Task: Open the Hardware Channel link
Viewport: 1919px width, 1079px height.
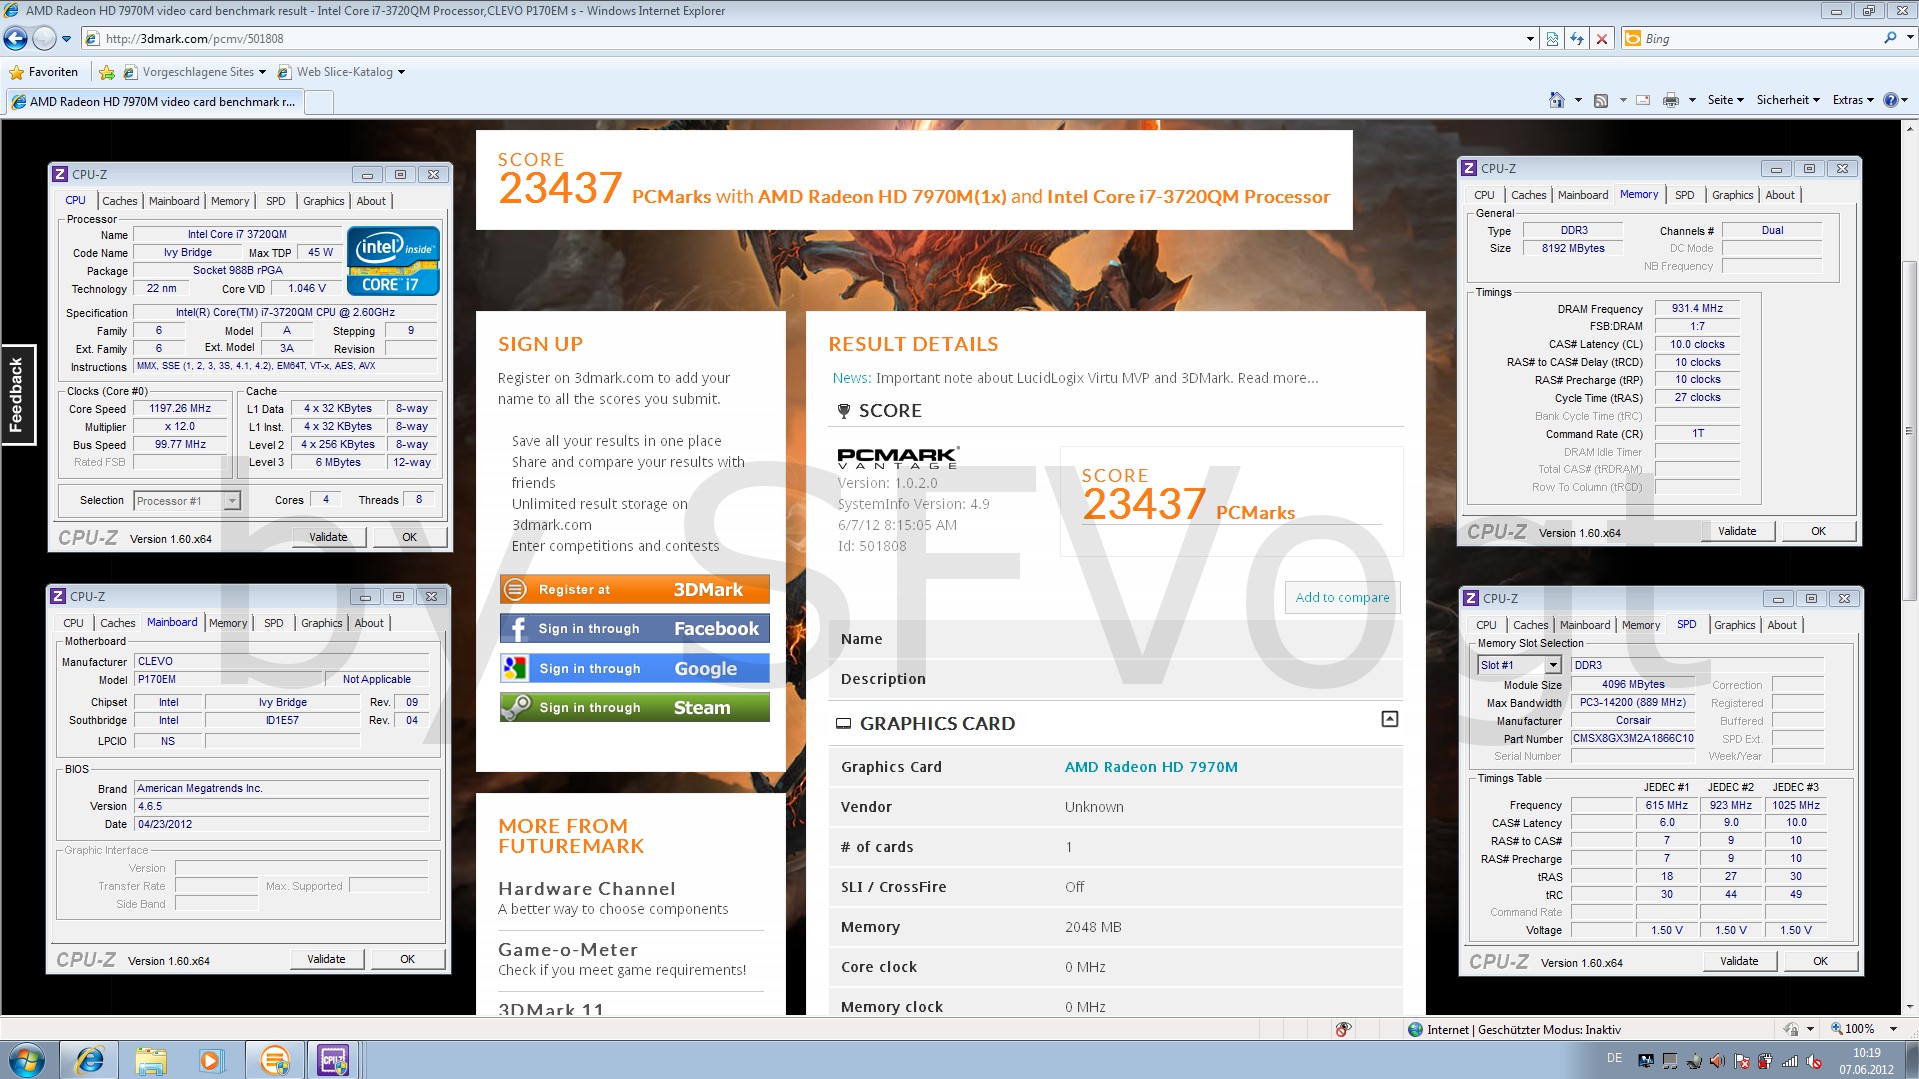Action: [587, 889]
